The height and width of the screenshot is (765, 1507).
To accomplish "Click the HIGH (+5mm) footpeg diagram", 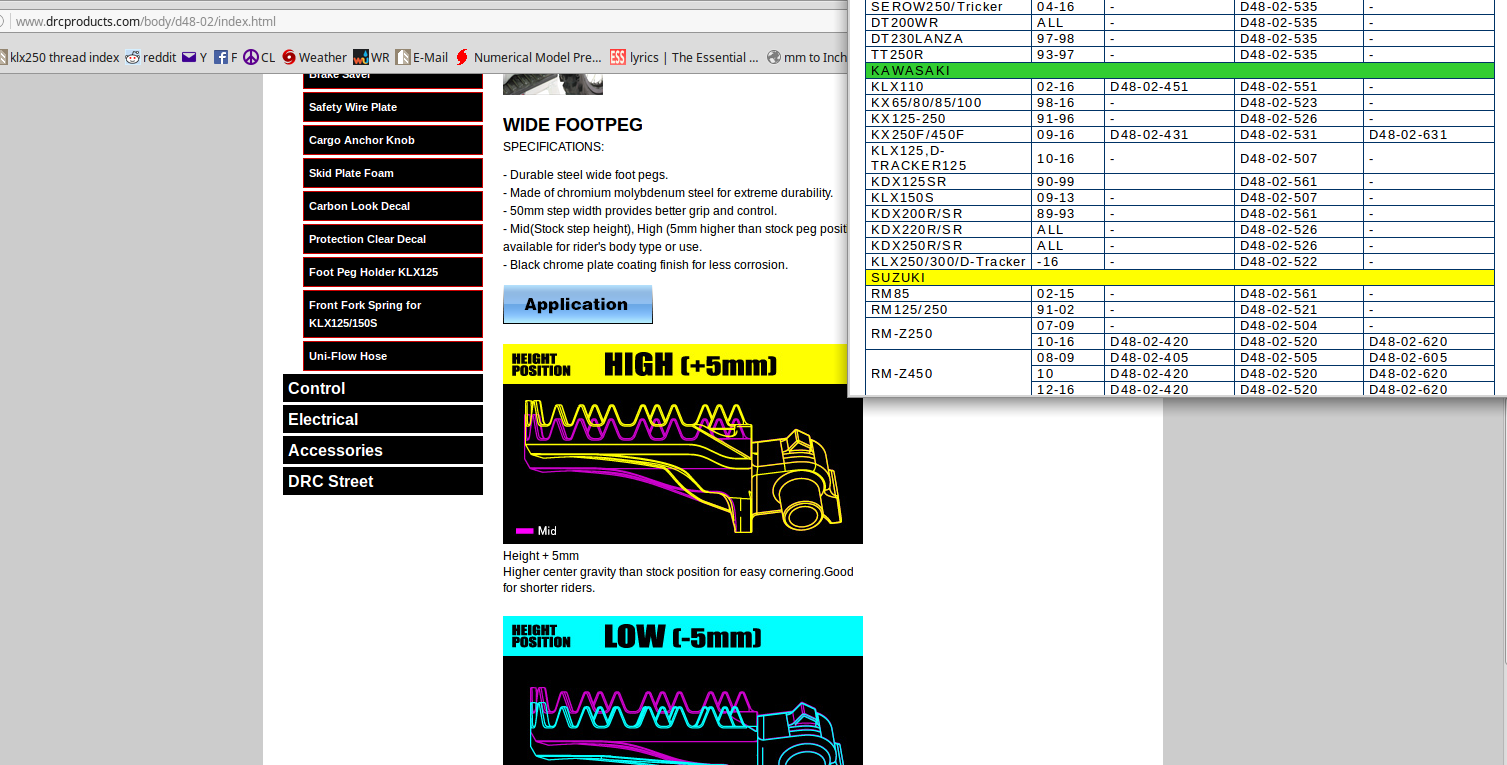I will tap(682, 444).
